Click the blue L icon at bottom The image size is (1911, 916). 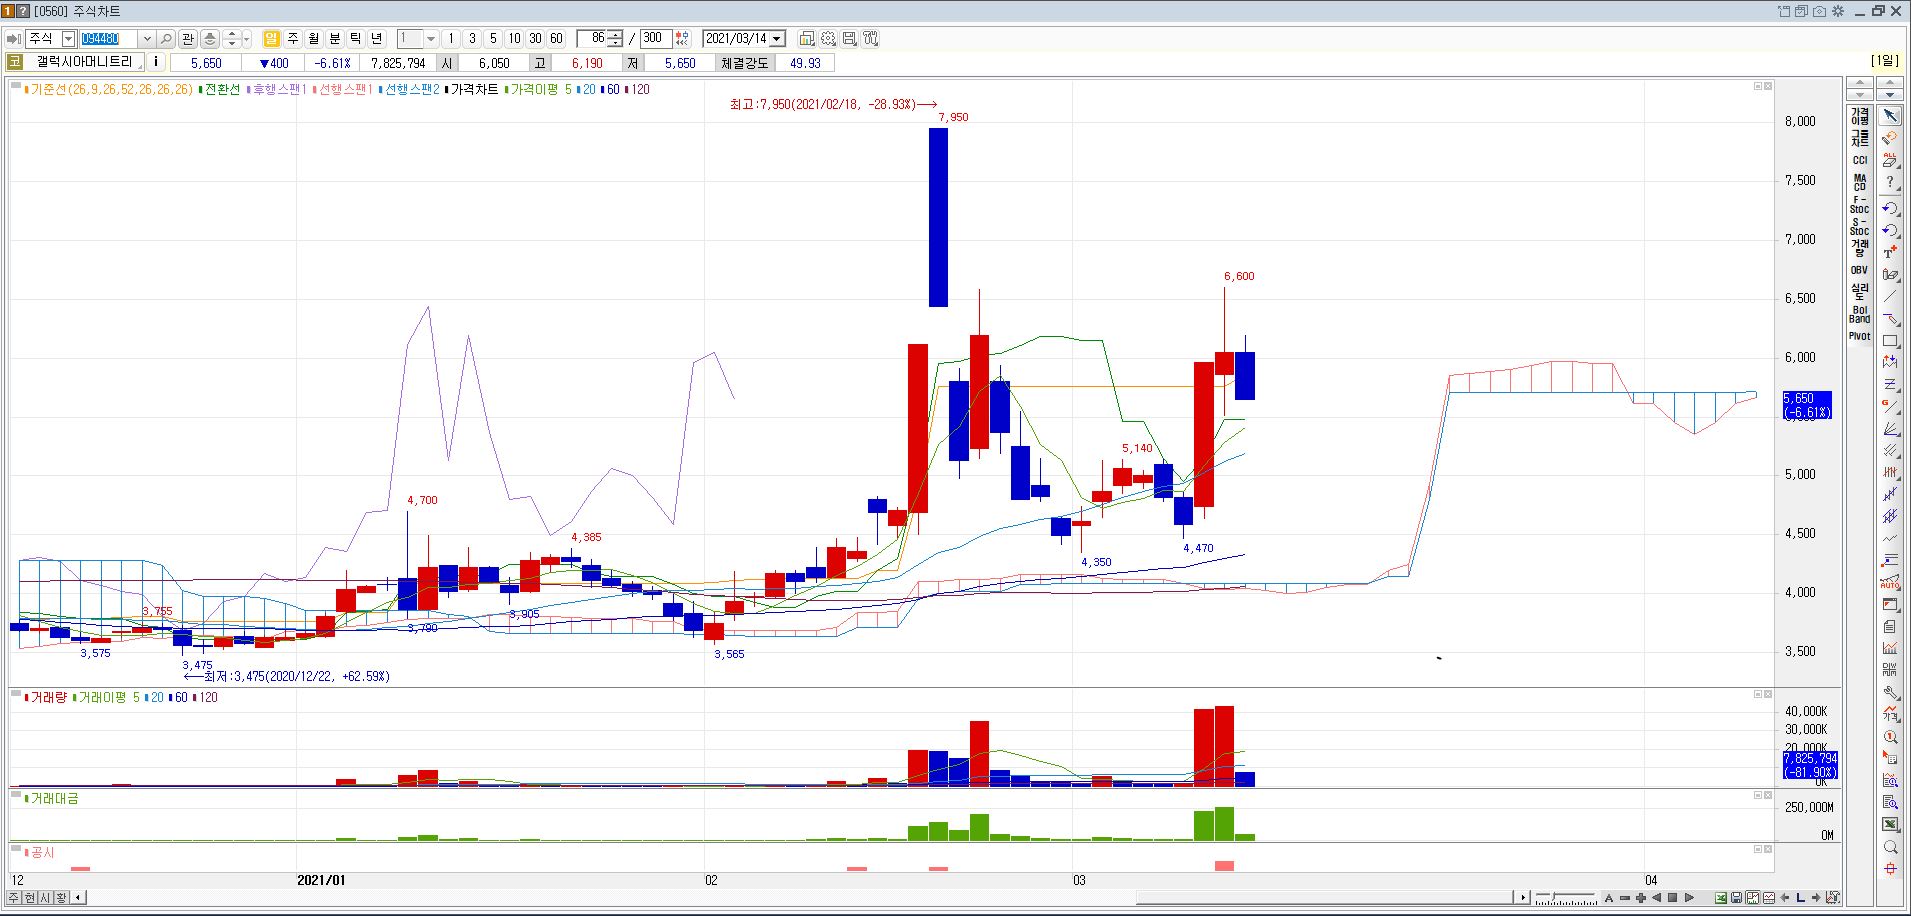pos(1800,898)
